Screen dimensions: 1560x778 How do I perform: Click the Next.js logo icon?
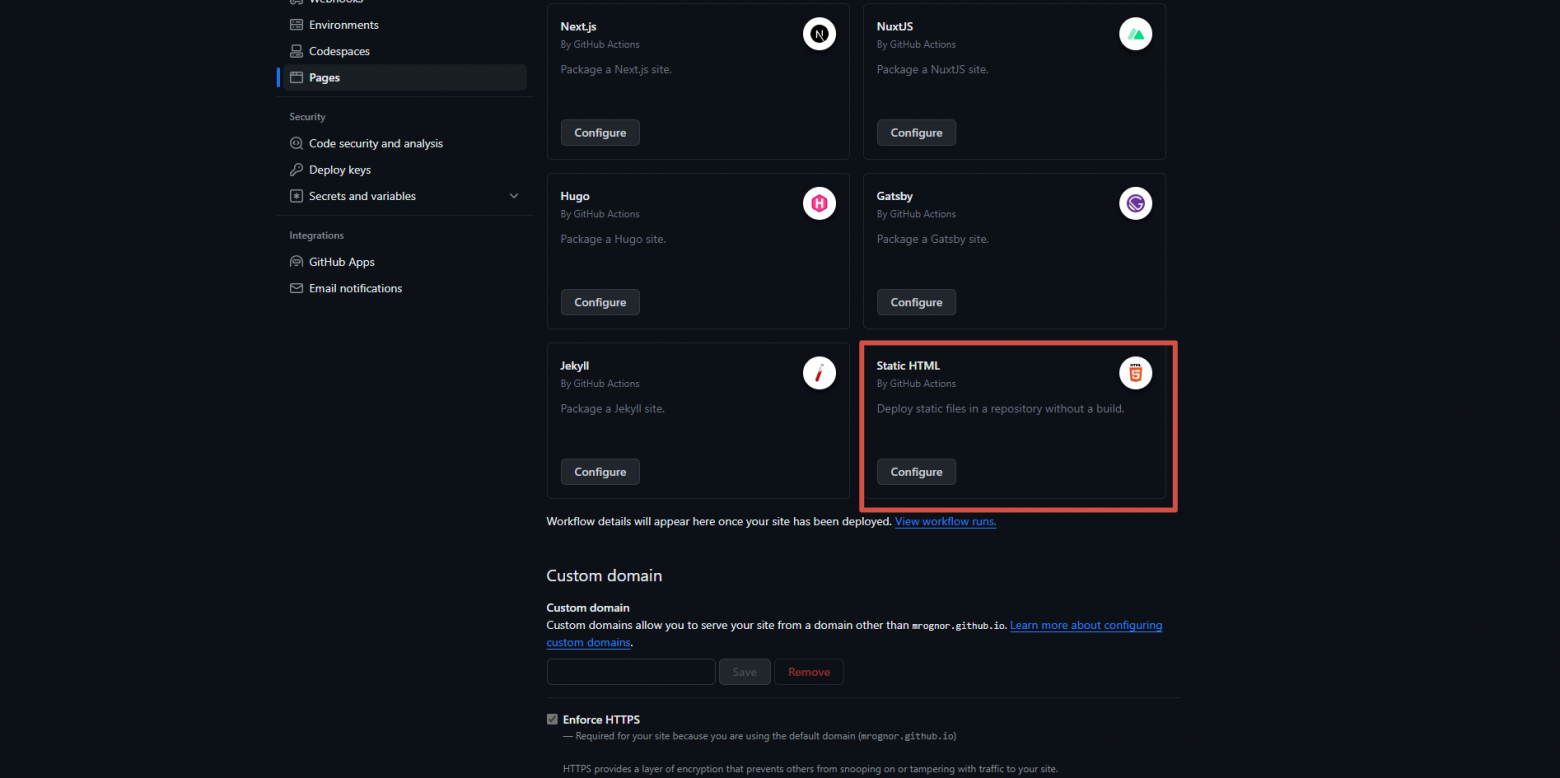point(819,34)
